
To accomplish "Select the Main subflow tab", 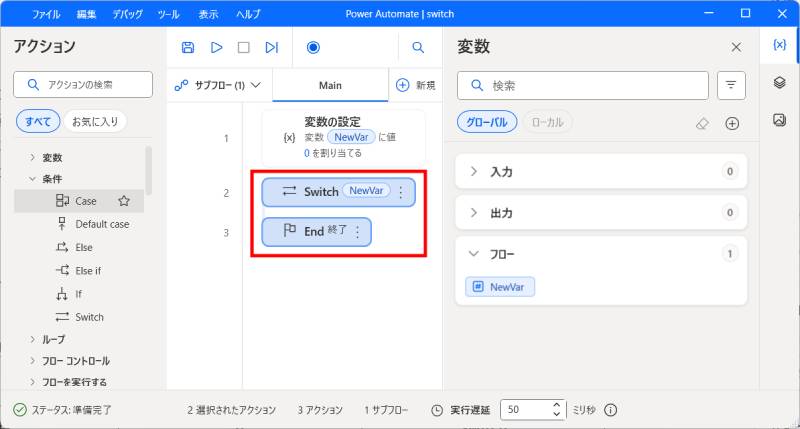I will (x=330, y=86).
